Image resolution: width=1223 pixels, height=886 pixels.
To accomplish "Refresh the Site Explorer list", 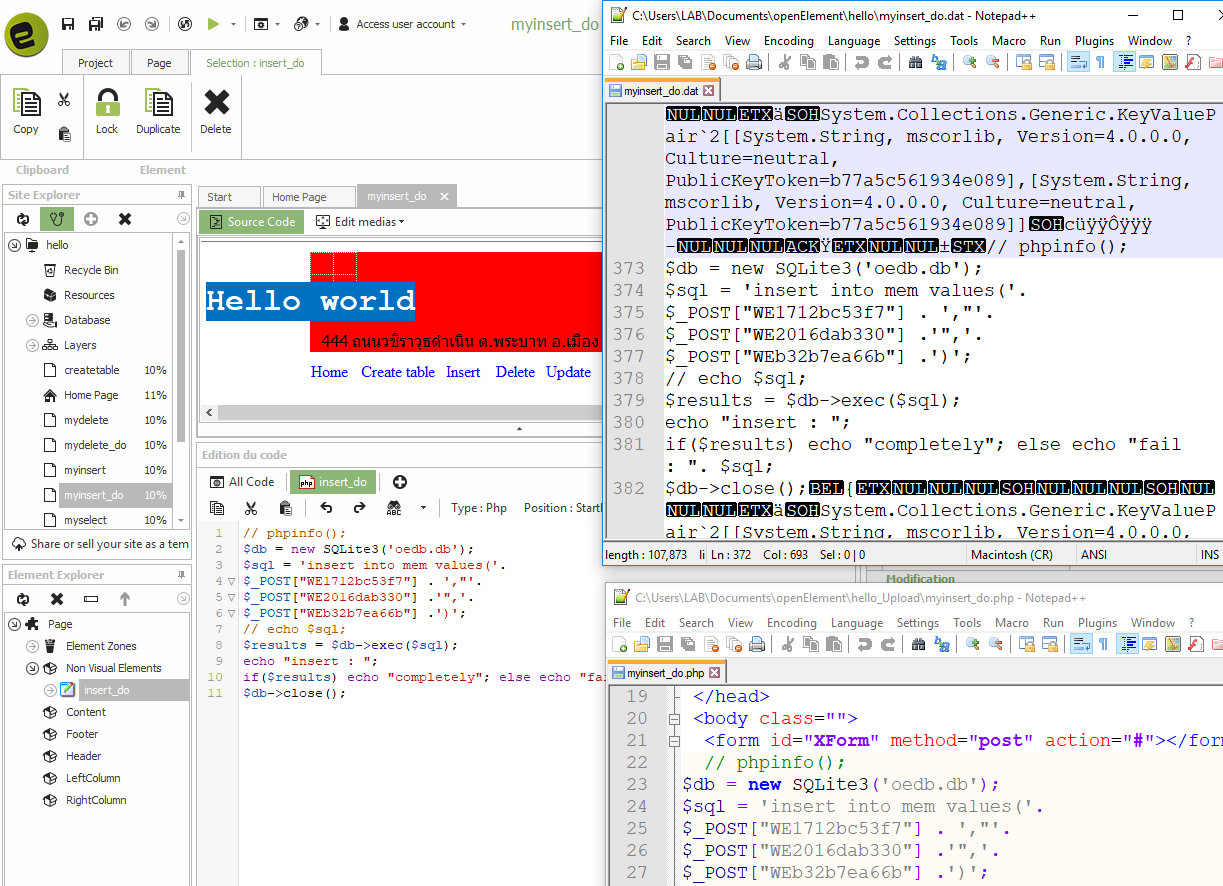I will tap(22, 219).
